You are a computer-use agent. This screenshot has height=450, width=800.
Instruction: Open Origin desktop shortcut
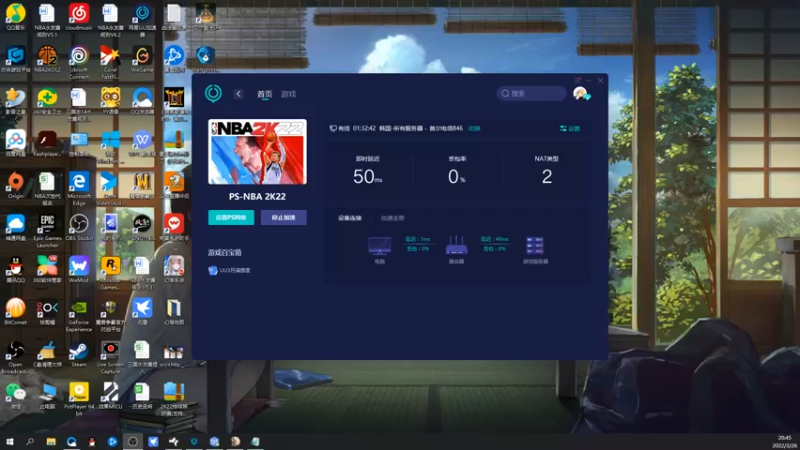(x=15, y=185)
